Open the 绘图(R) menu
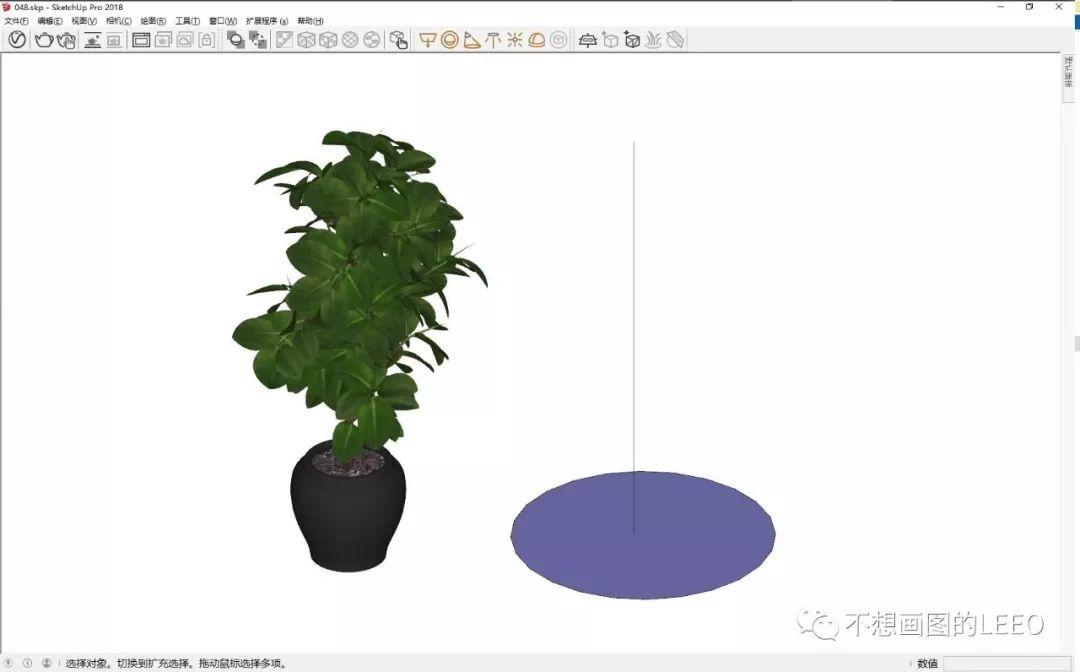This screenshot has width=1080, height=672. pyautogui.click(x=153, y=21)
